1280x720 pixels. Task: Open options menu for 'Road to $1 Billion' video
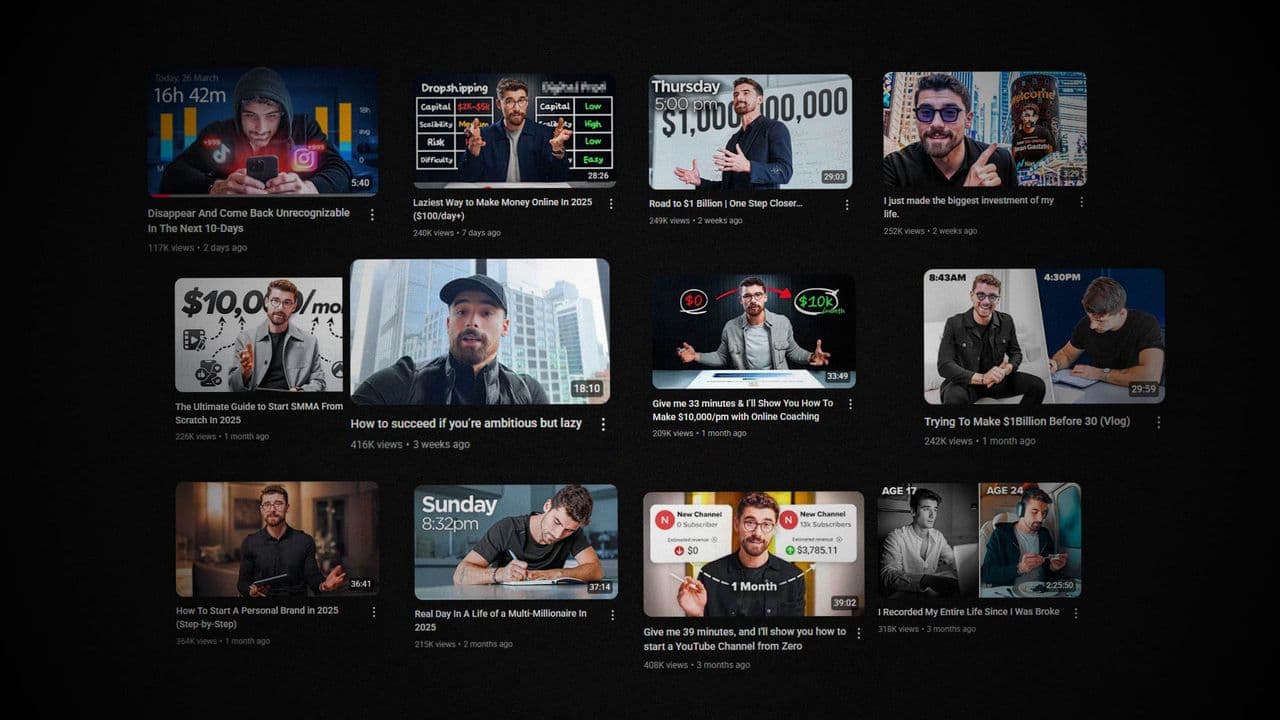(x=849, y=204)
